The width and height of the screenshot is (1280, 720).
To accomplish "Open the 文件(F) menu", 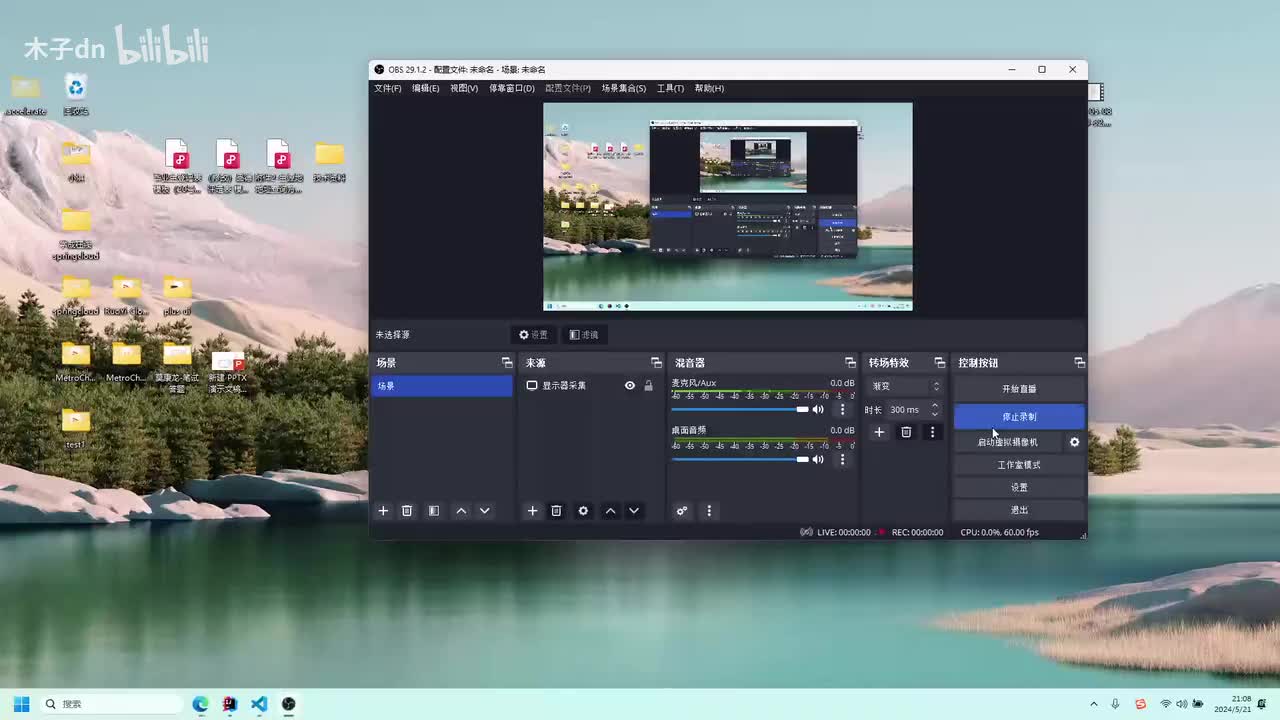I will [388, 88].
